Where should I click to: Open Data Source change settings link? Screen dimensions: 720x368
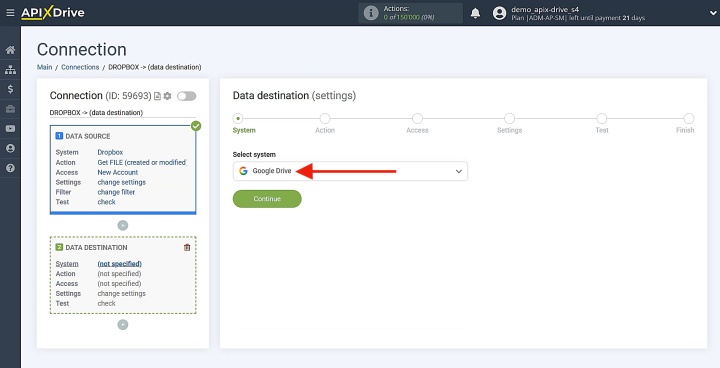coord(122,182)
